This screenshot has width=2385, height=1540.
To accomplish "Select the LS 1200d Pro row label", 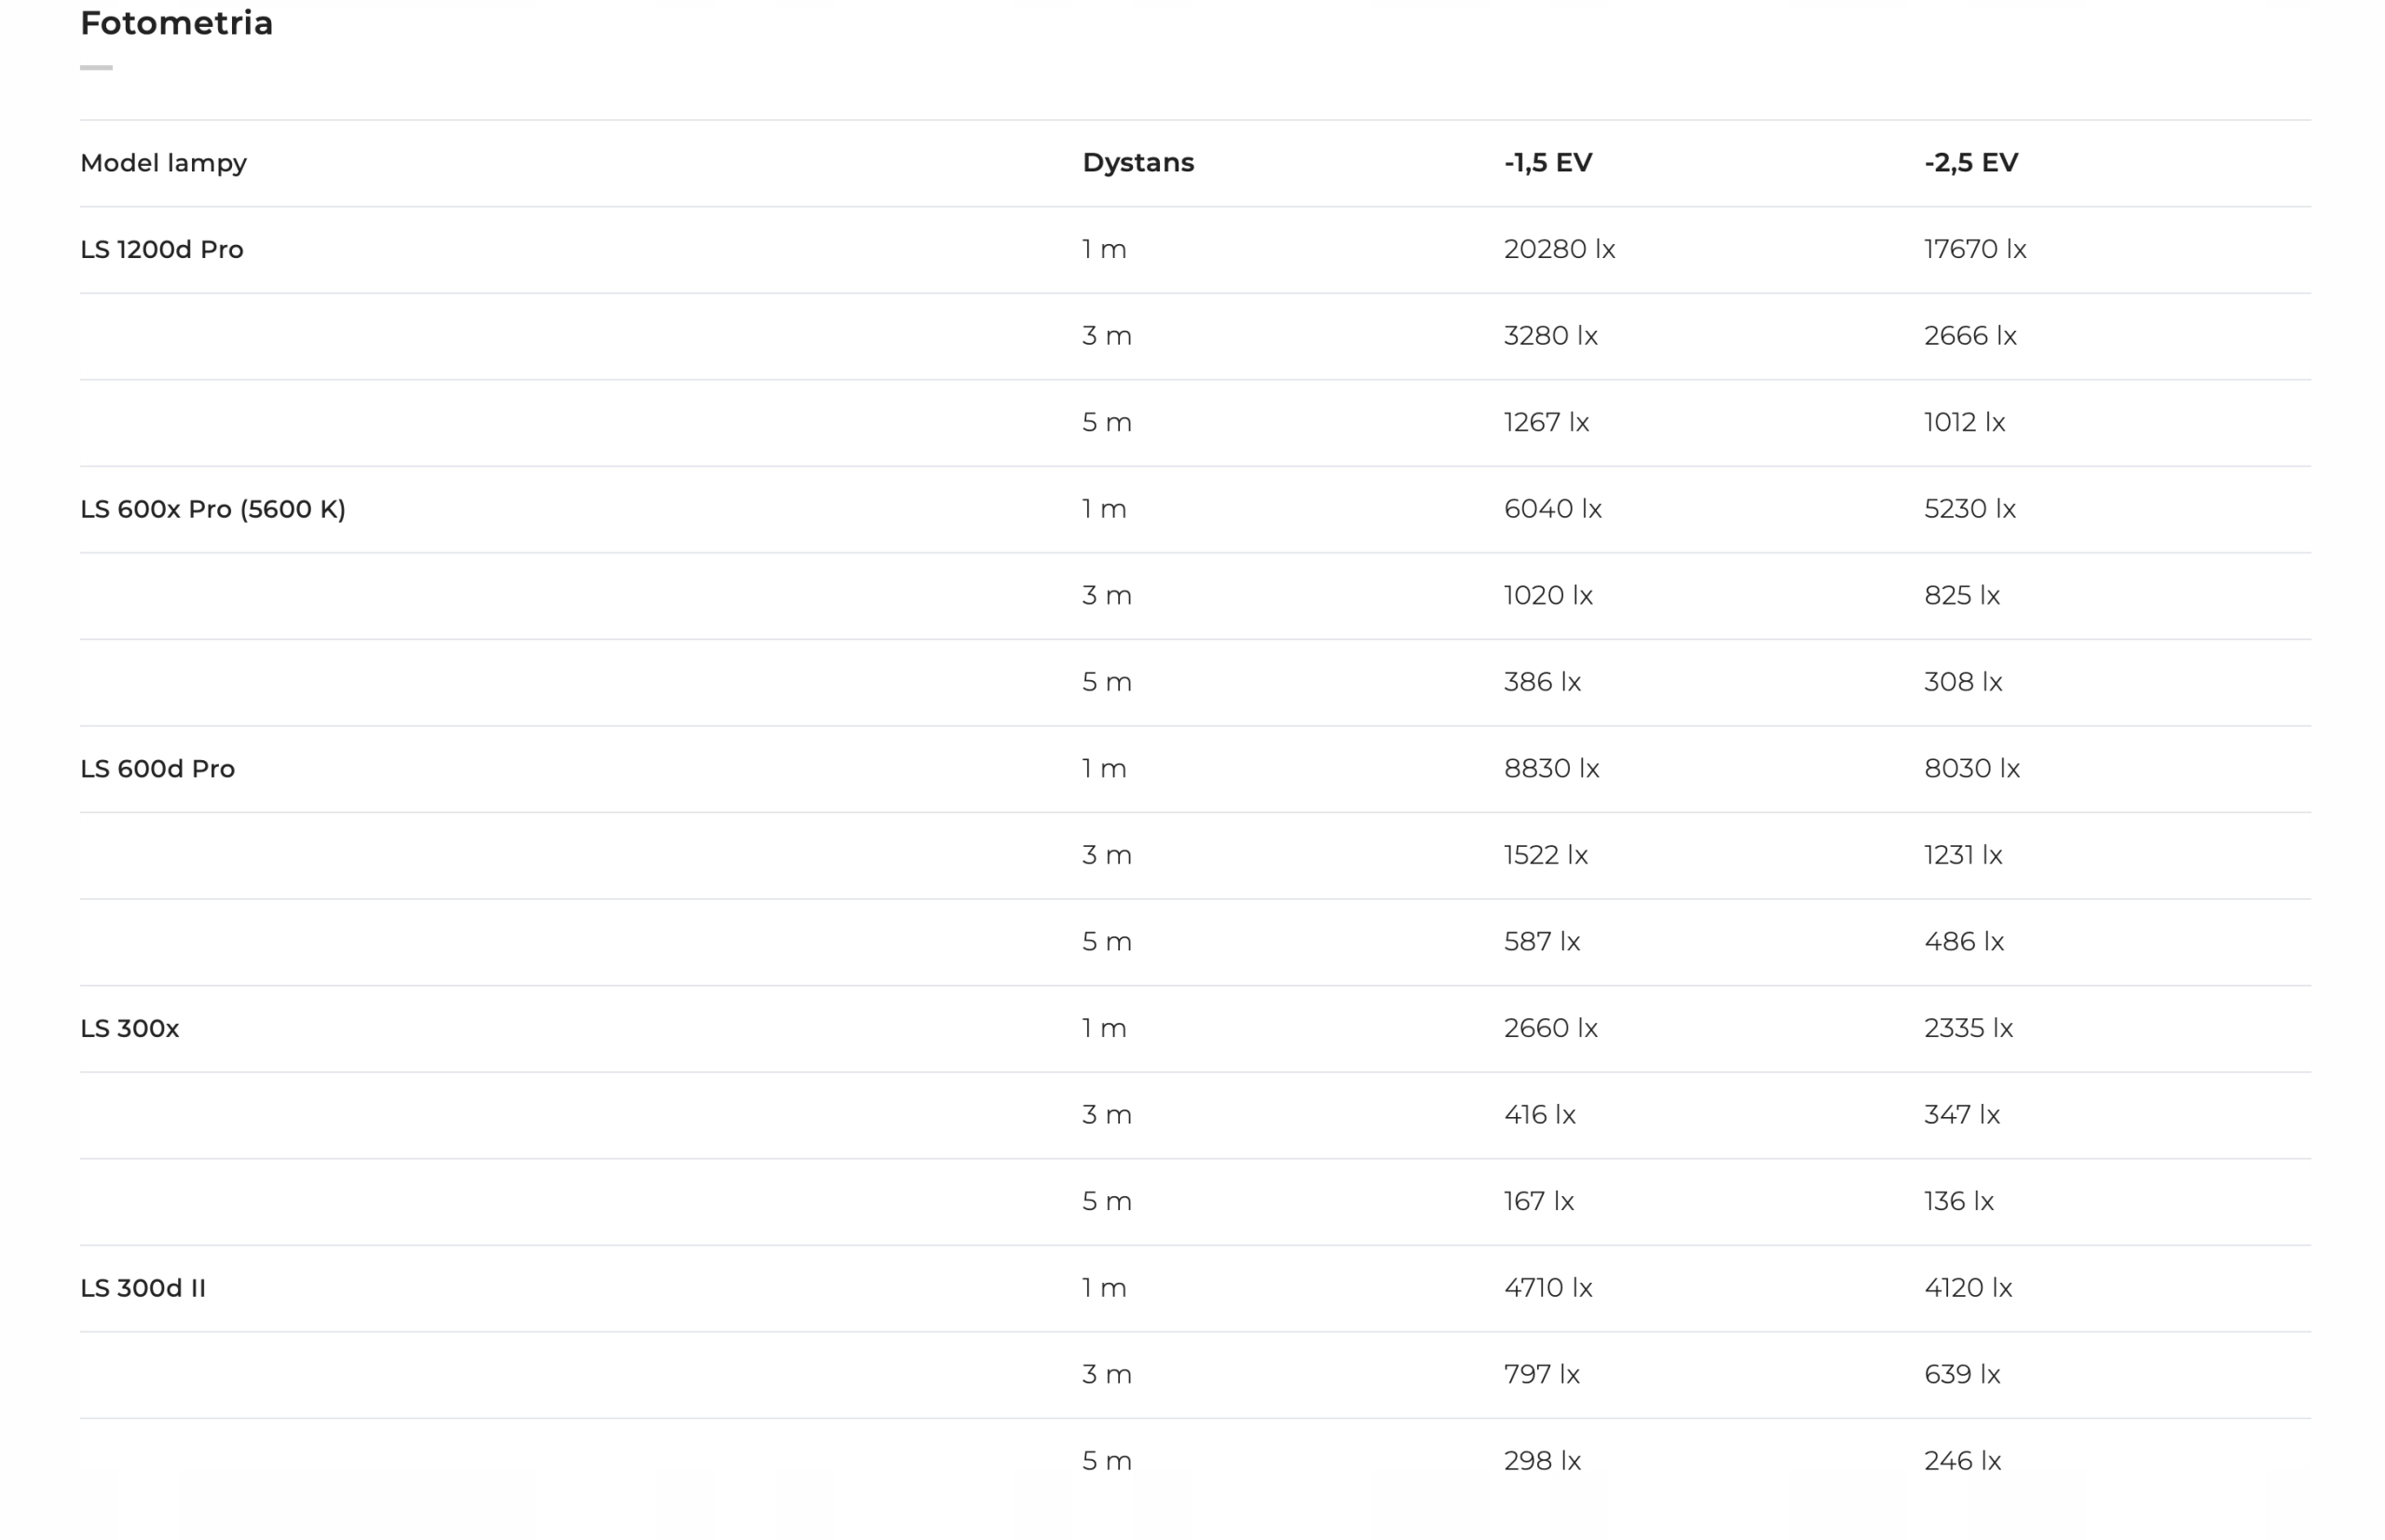I will (x=162, y=249).
